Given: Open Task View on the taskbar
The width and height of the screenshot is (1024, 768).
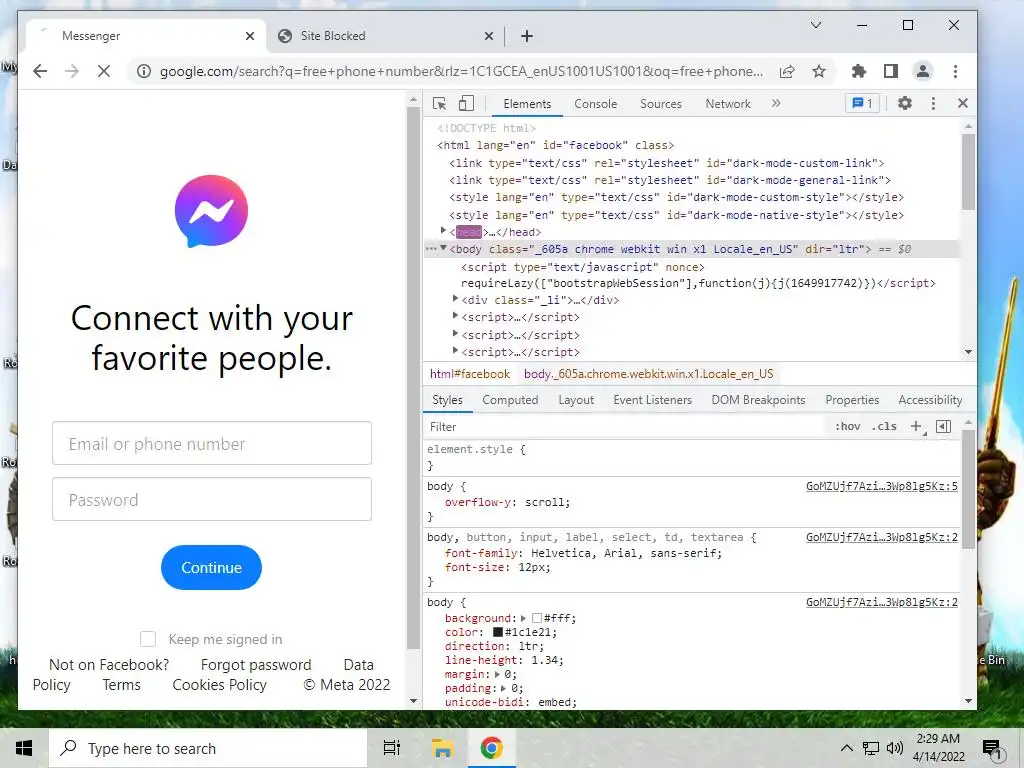Looking at the screenshot, I should click(392, 748).
